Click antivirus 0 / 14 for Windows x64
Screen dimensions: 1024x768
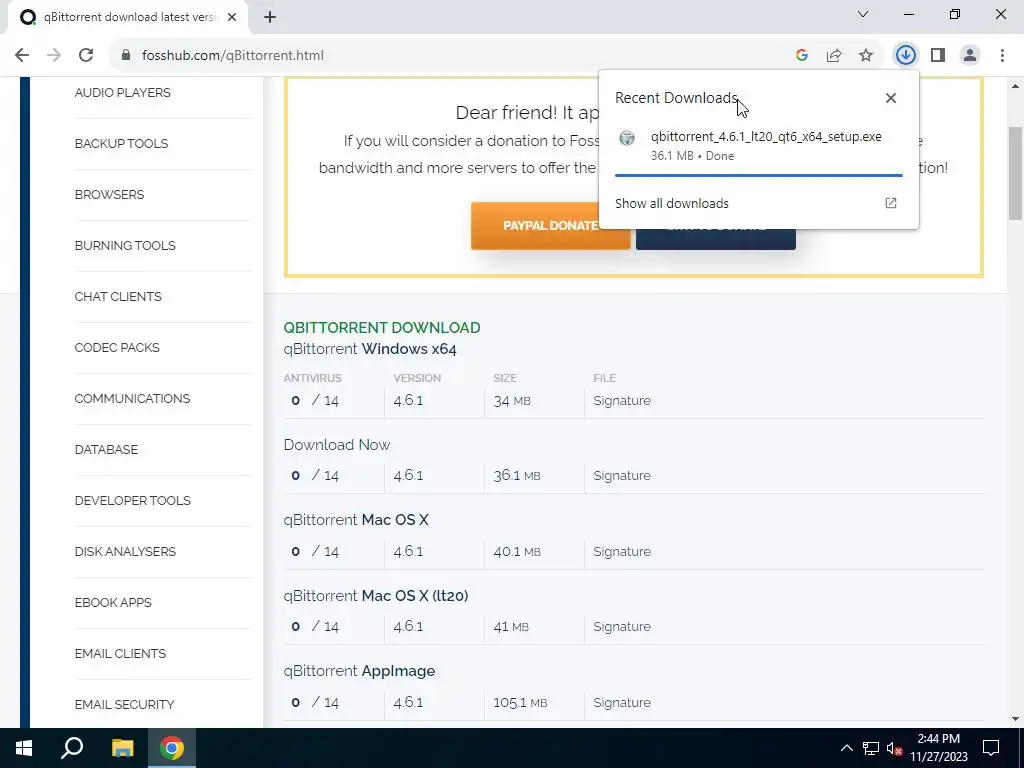315,400
